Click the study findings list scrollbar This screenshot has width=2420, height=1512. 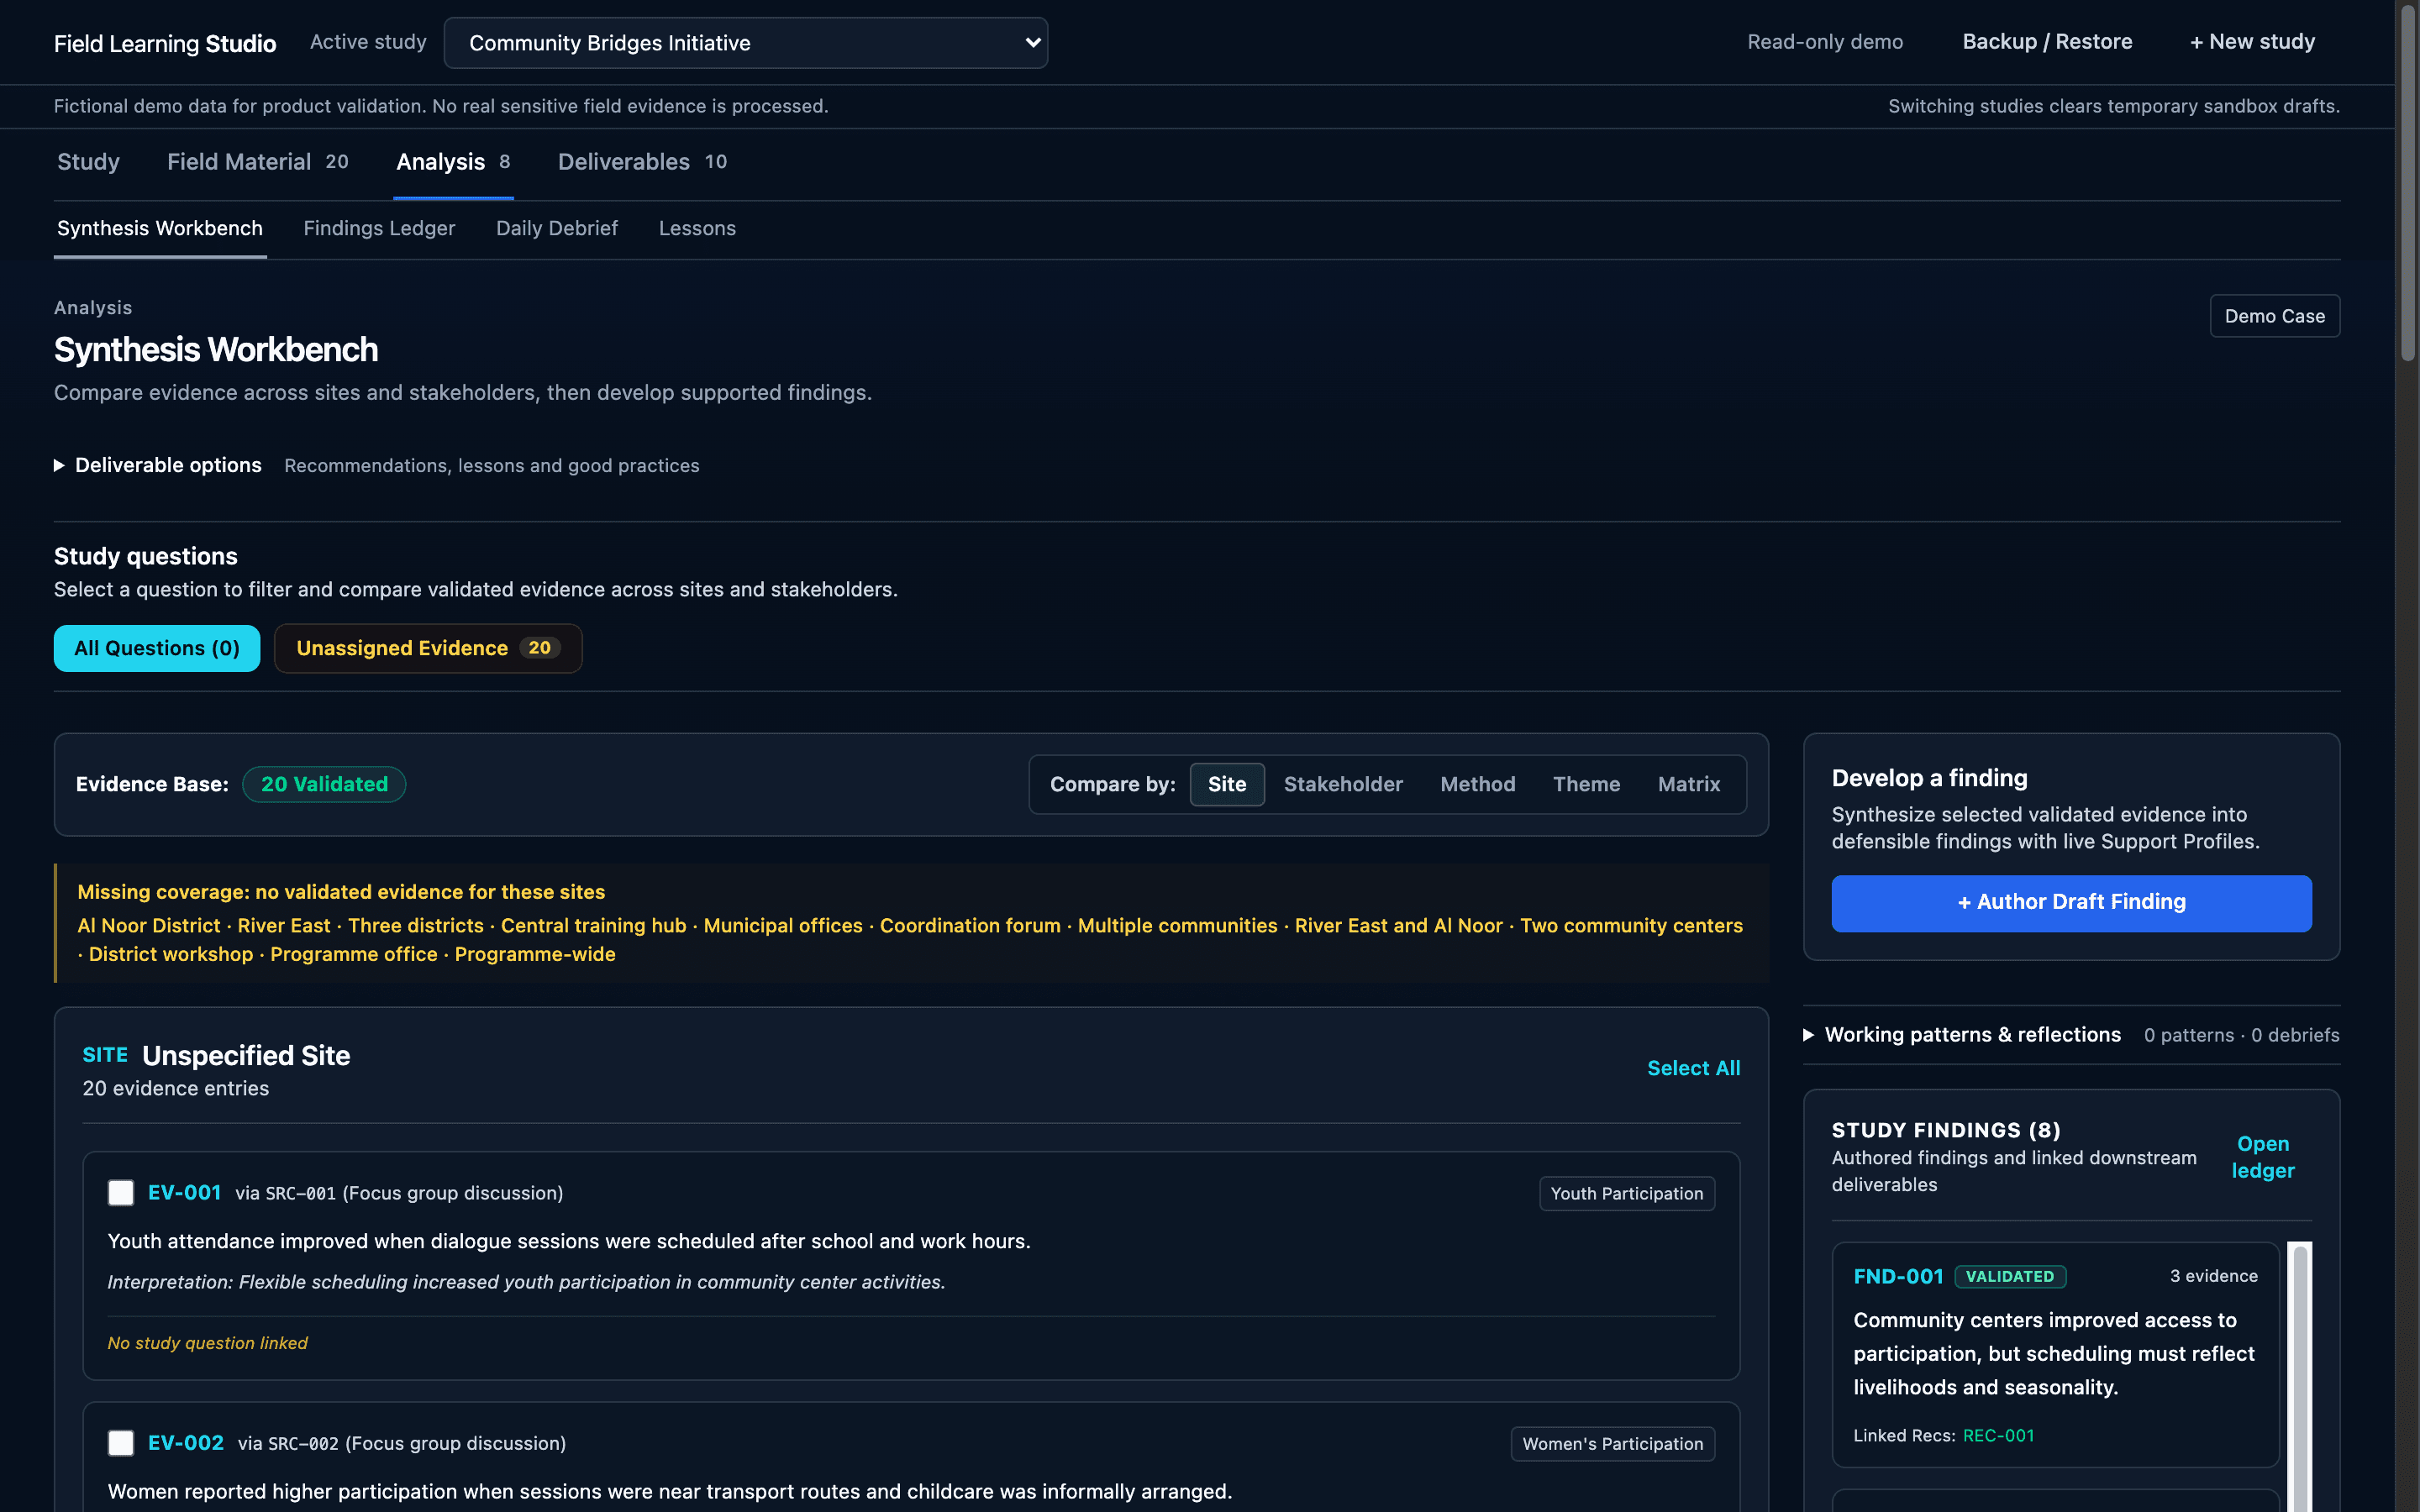pos(2300,1377)
